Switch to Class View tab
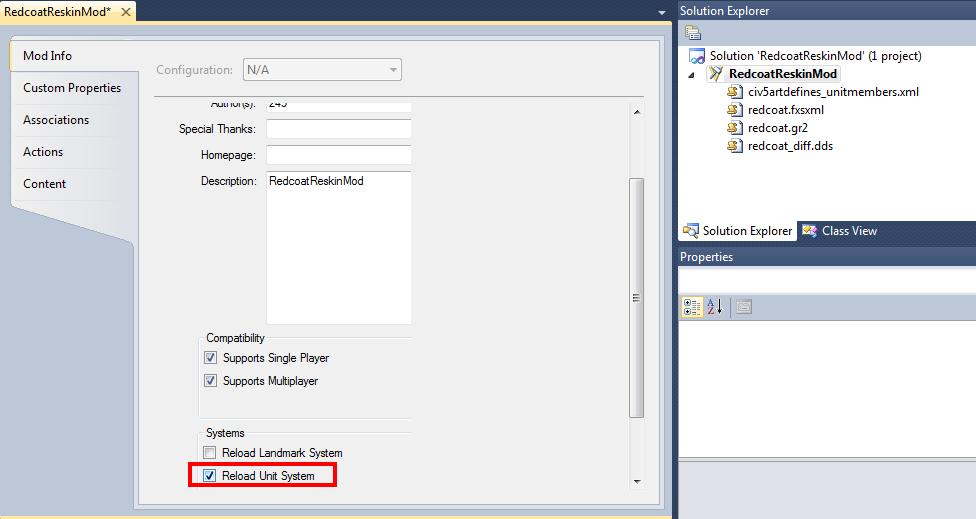 [840, 231]
